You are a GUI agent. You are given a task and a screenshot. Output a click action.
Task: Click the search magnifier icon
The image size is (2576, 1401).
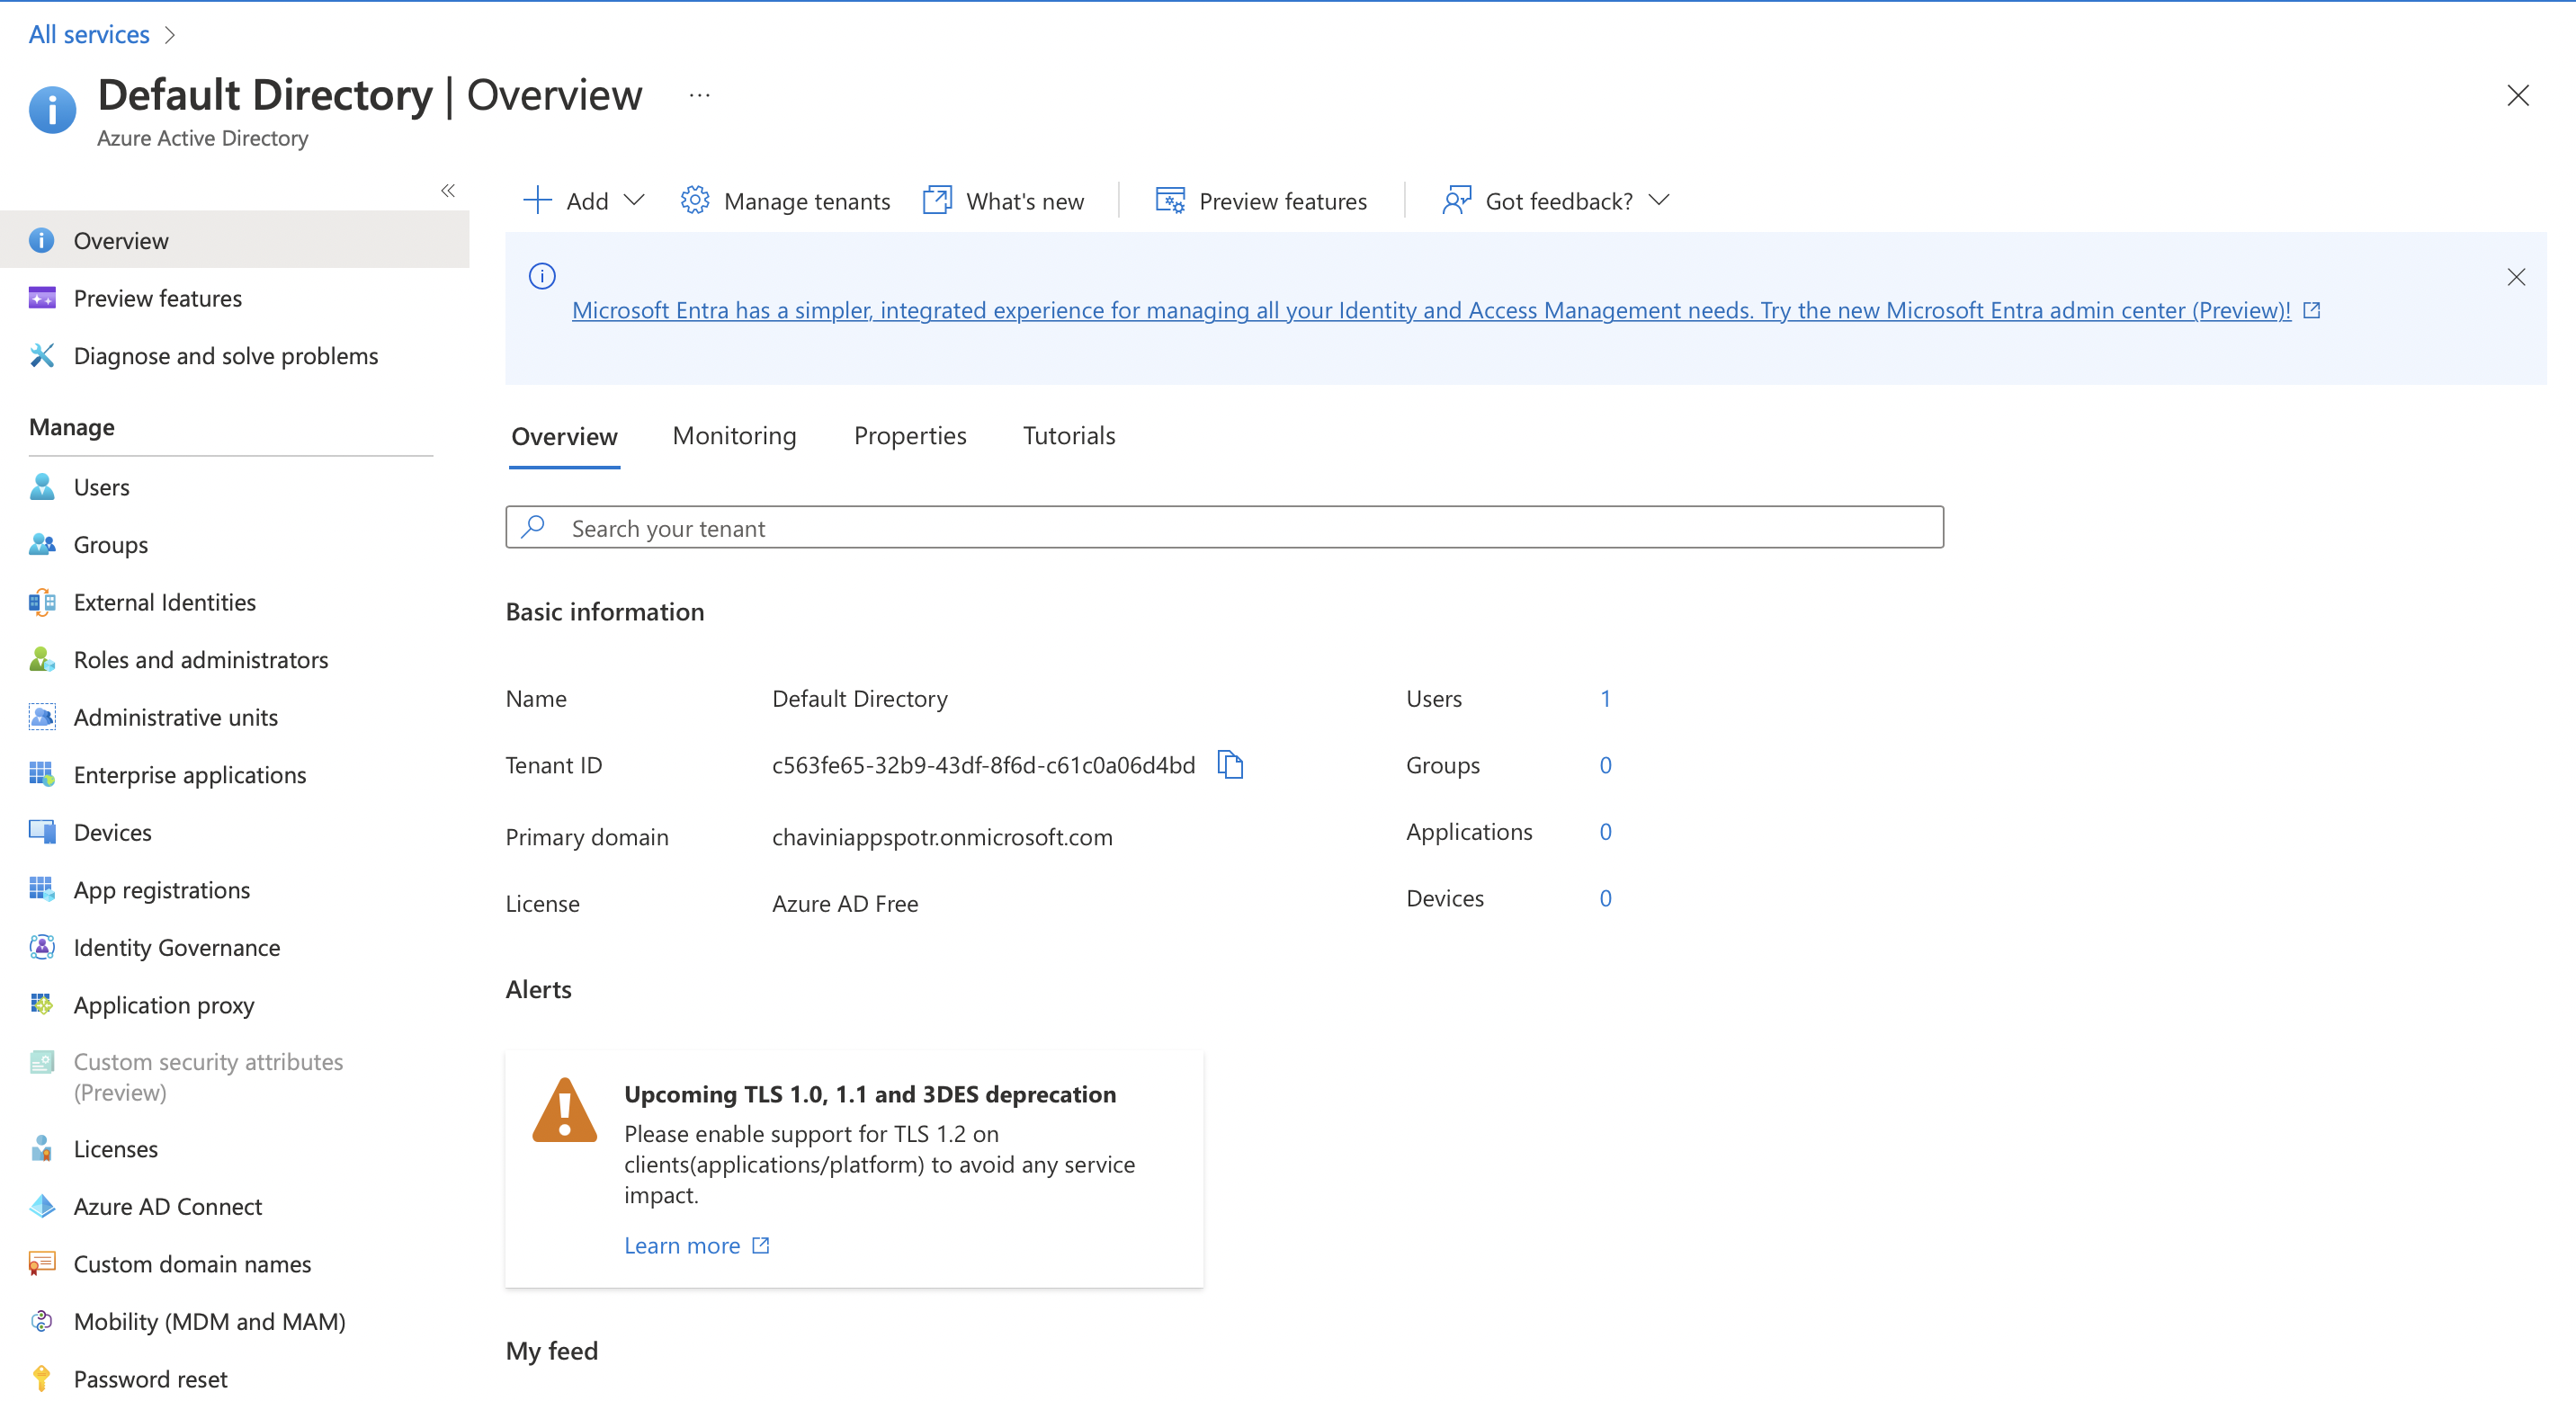534,527
